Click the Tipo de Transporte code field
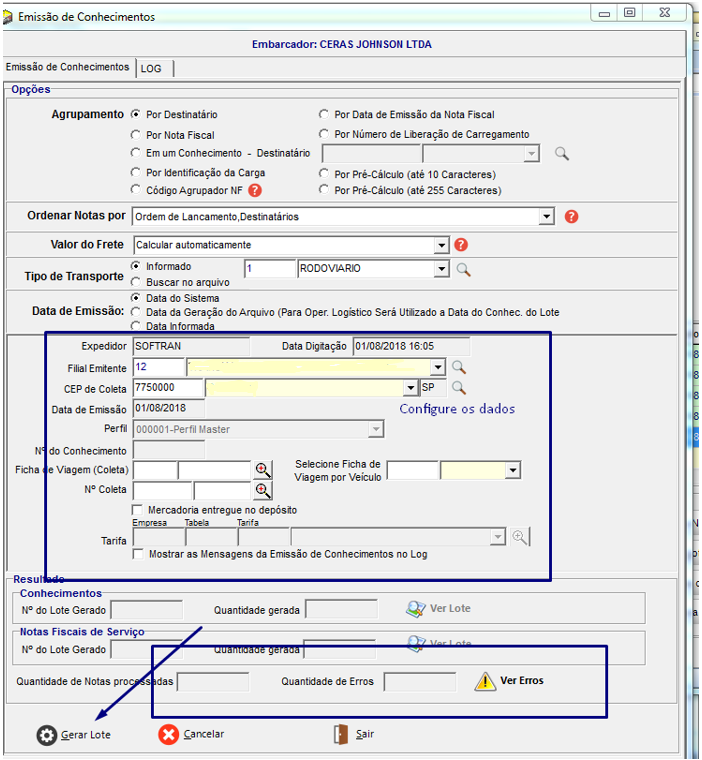The width and height of the screenshot is (702, 760). point(270,269)
